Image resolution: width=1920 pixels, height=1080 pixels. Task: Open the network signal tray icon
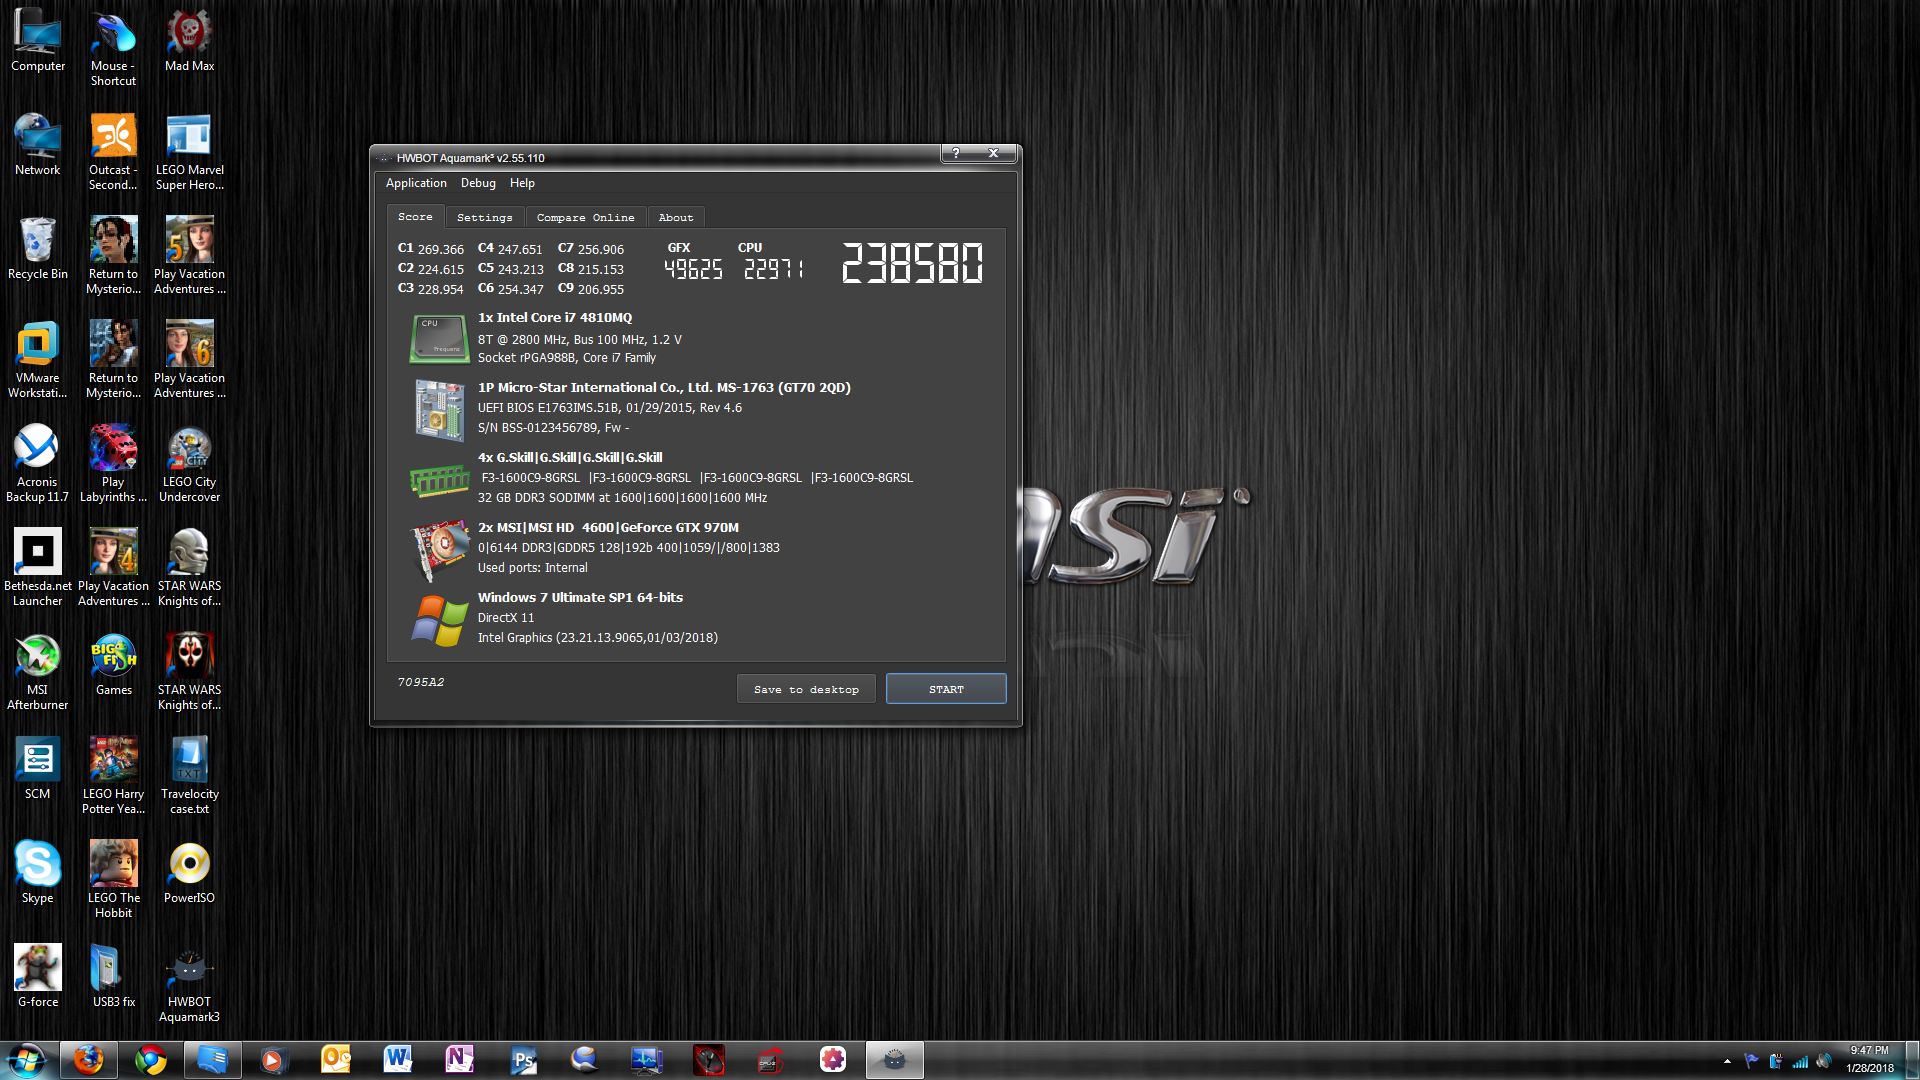point(1800,1061)
